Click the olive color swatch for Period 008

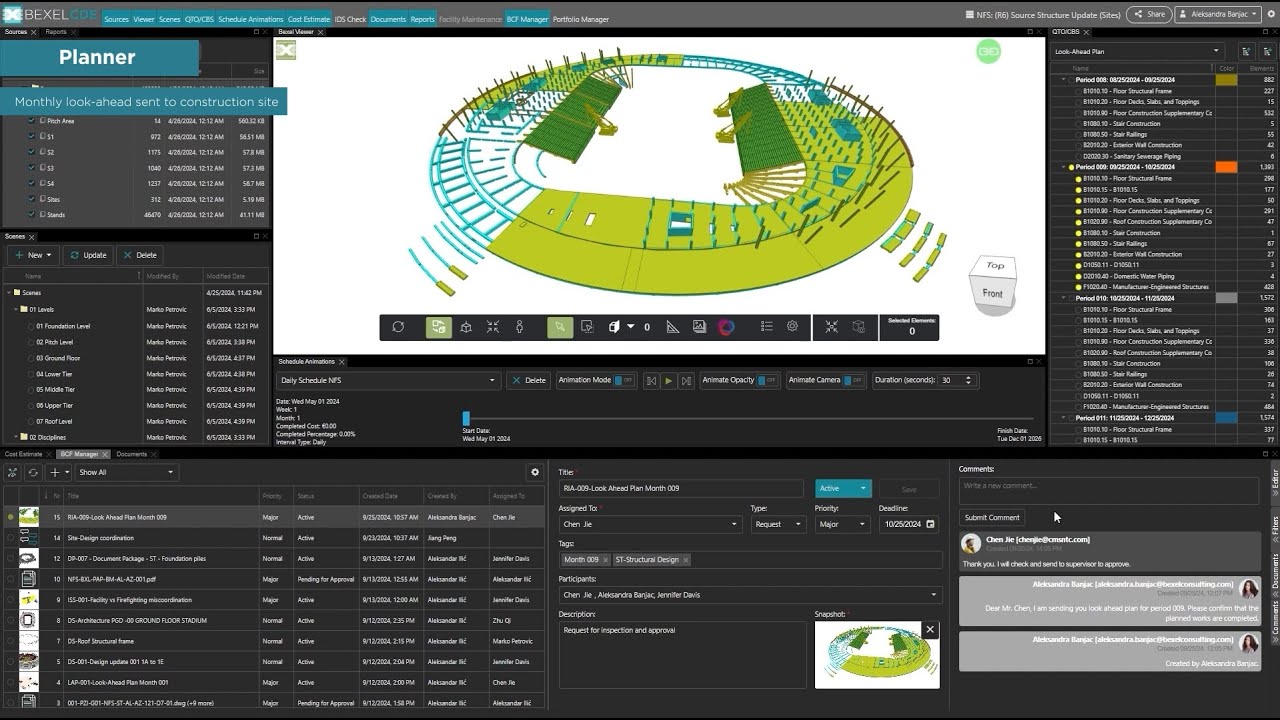click(x=1226, y=80)
